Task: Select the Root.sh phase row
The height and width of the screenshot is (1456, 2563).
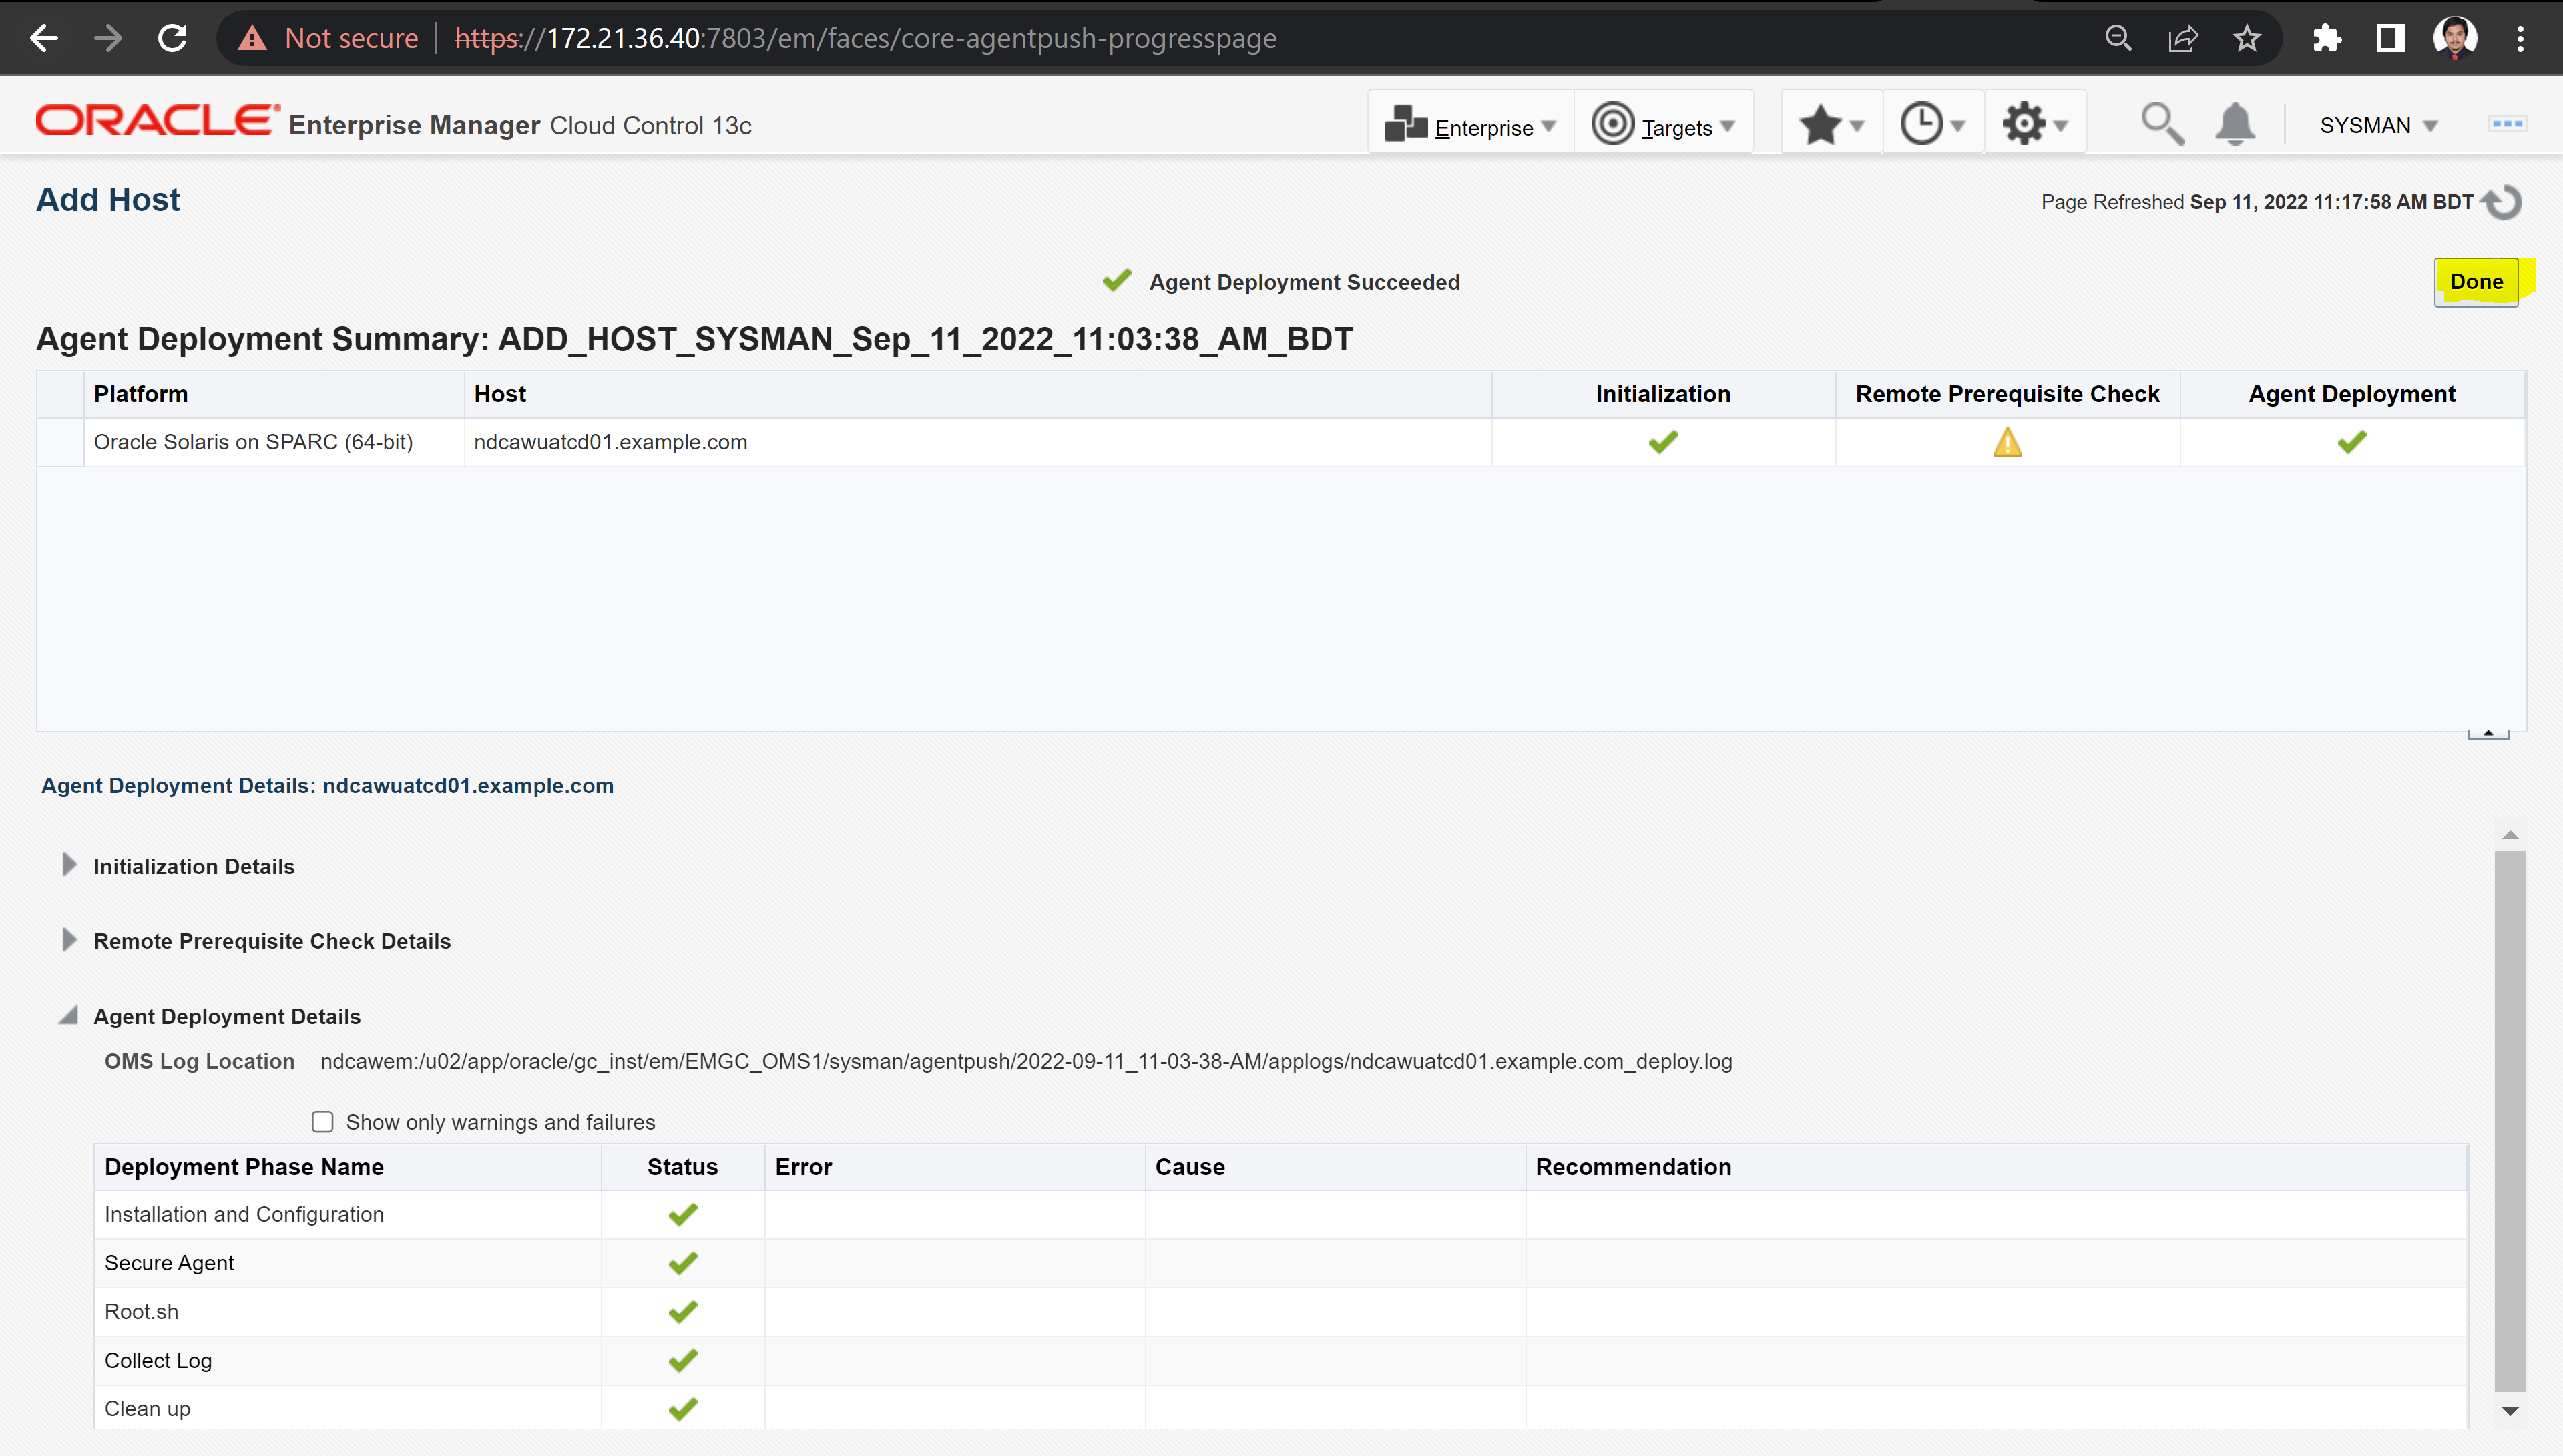Action: [1281, 1312]
